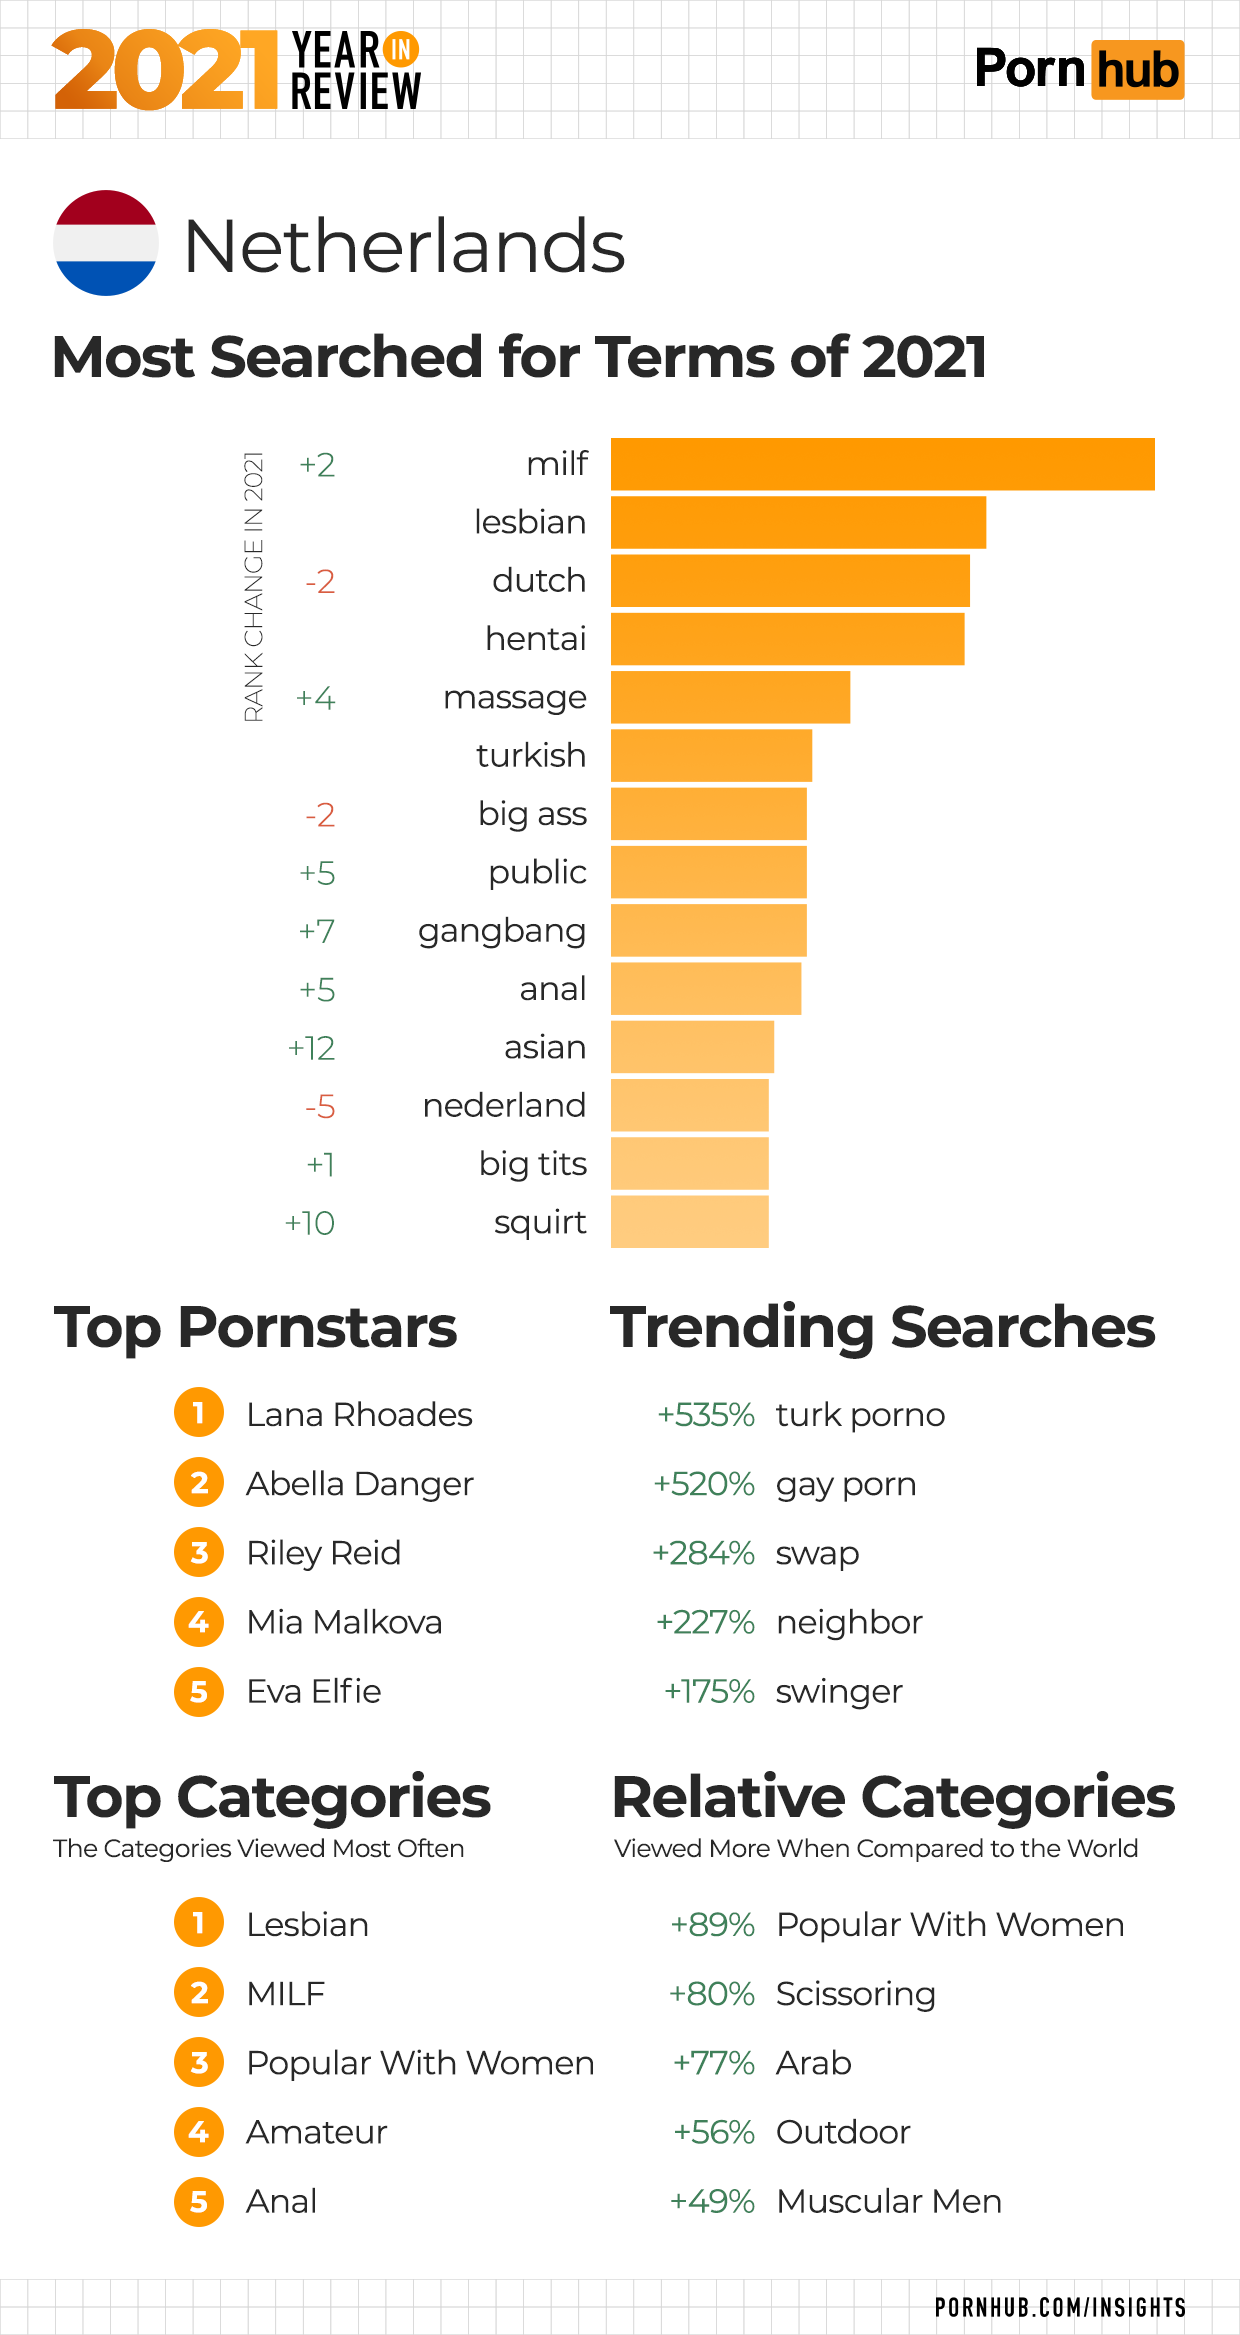This screenshot has height=2335, width=1240.
Task: Click the 2021 Year in Review logo
Action: tap(237, 70)
